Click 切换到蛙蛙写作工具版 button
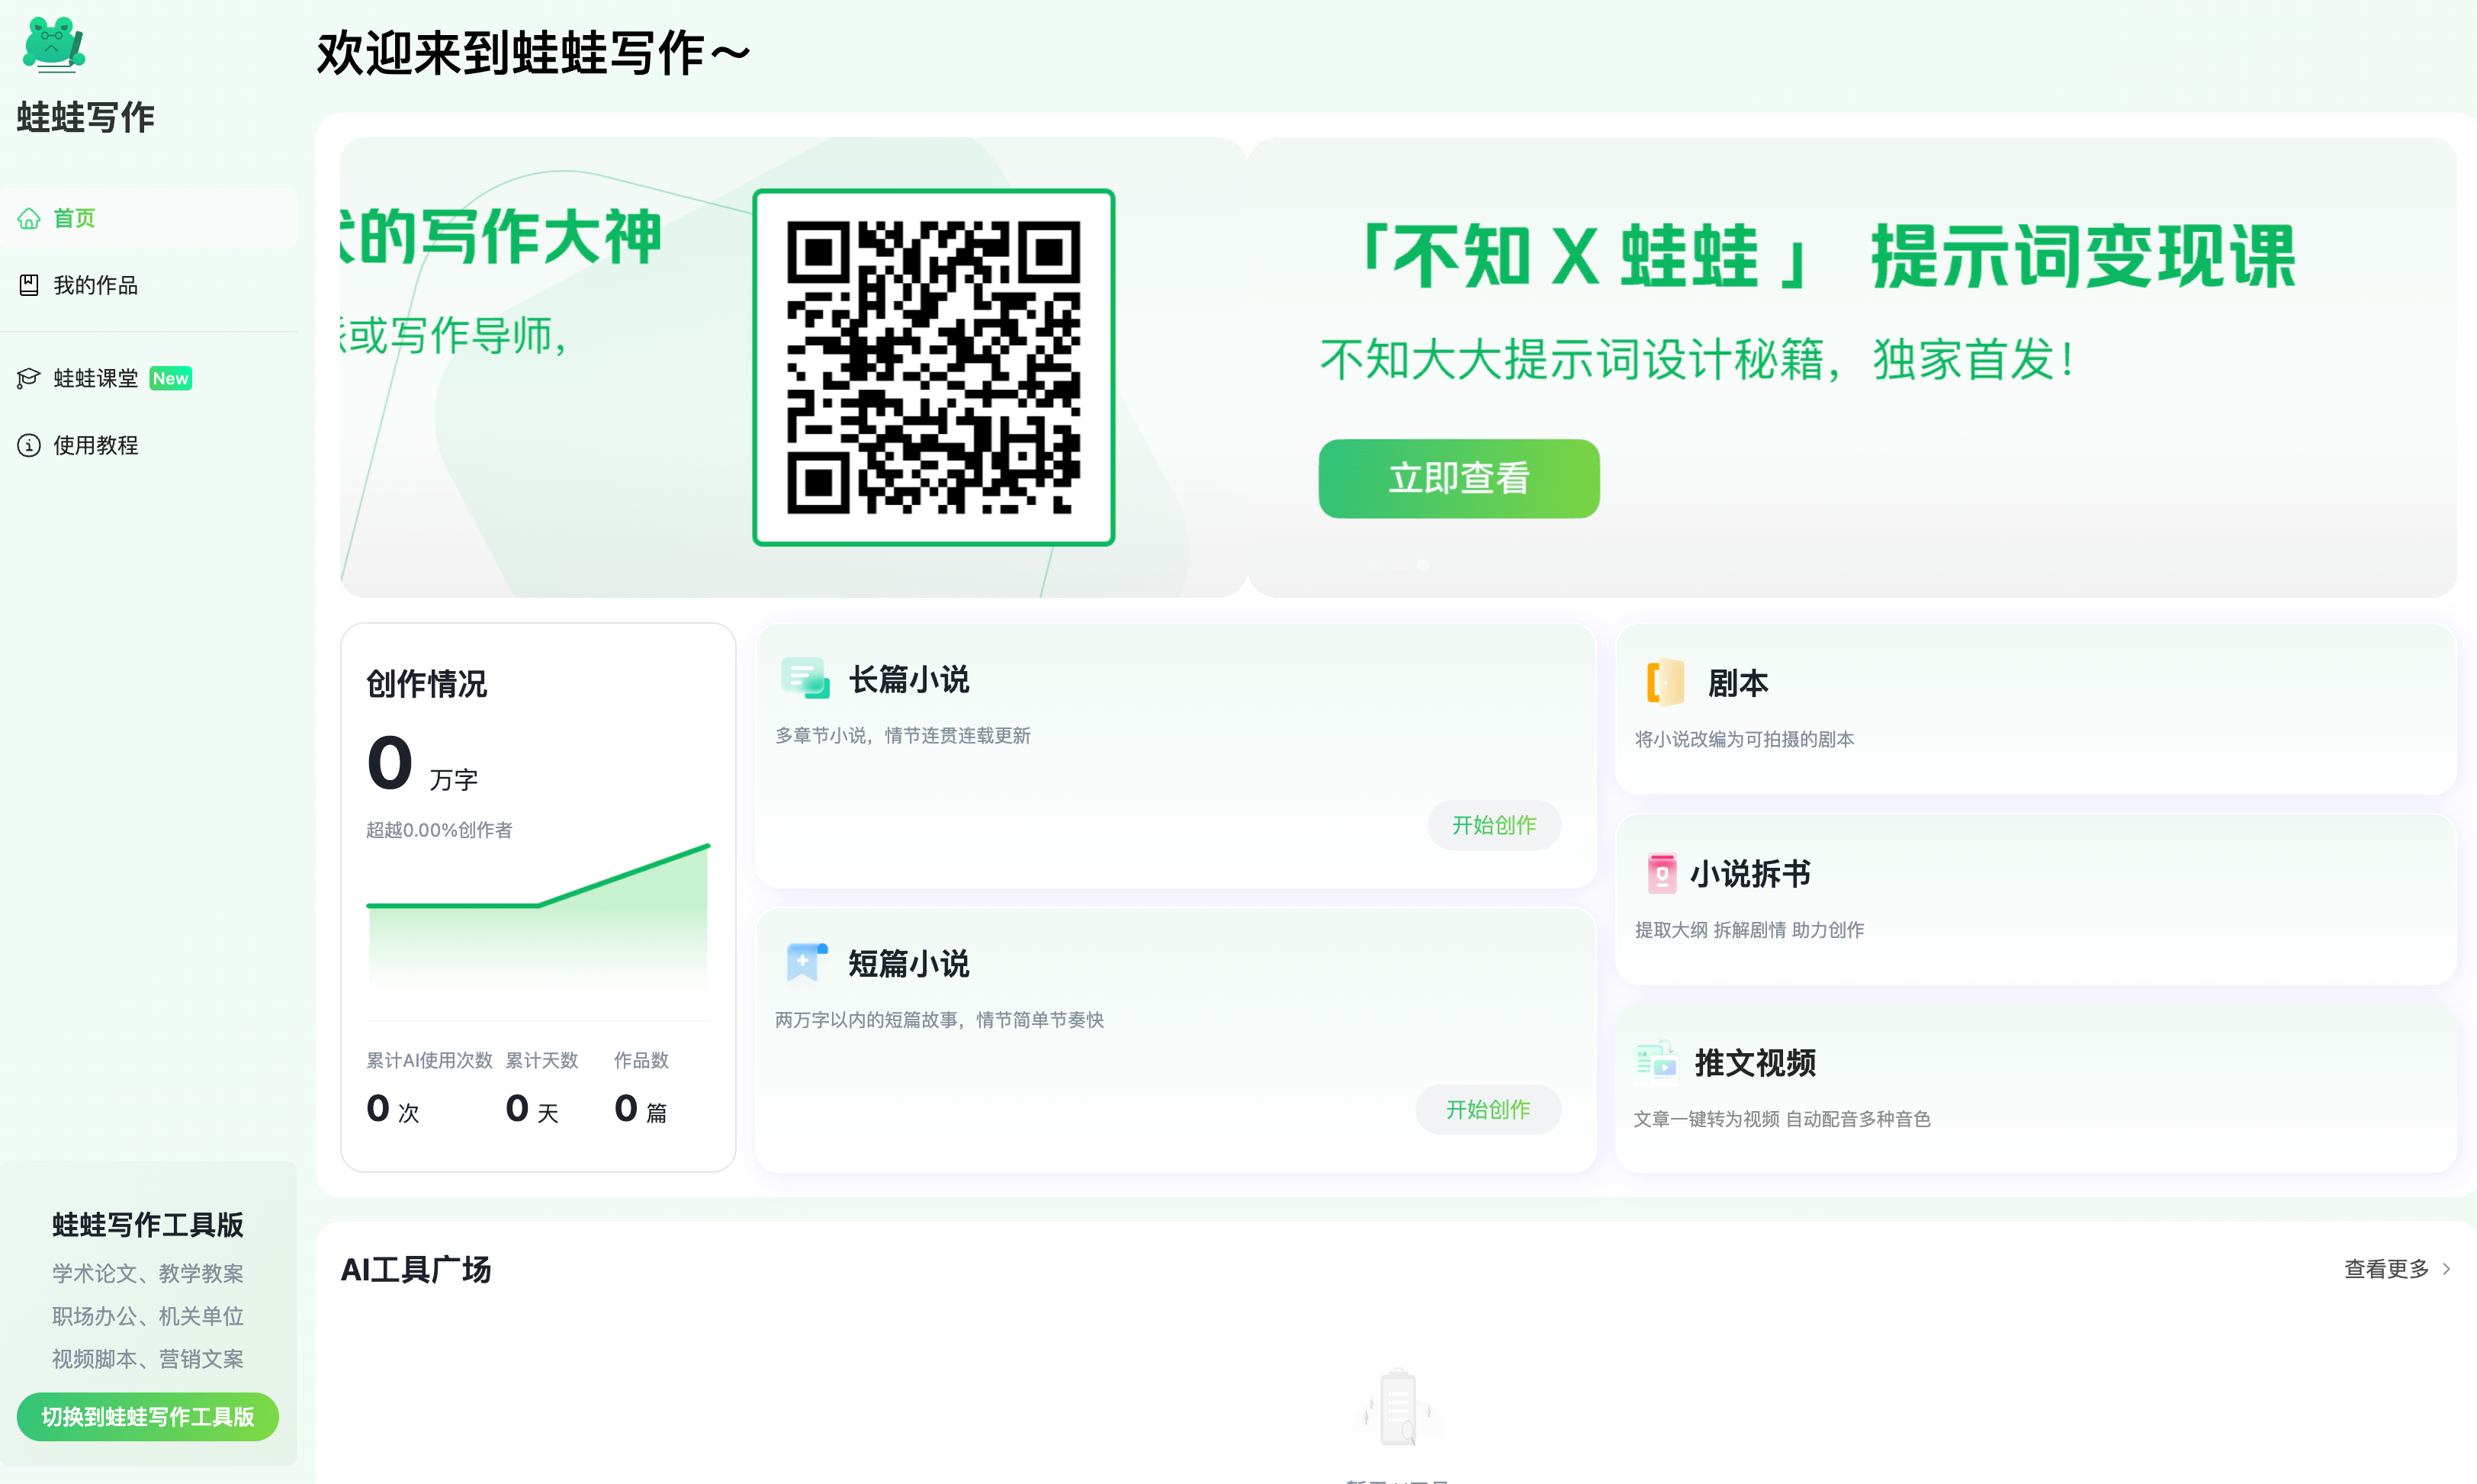This screenshot has height=1484, width=2477. pos(148,1417)
